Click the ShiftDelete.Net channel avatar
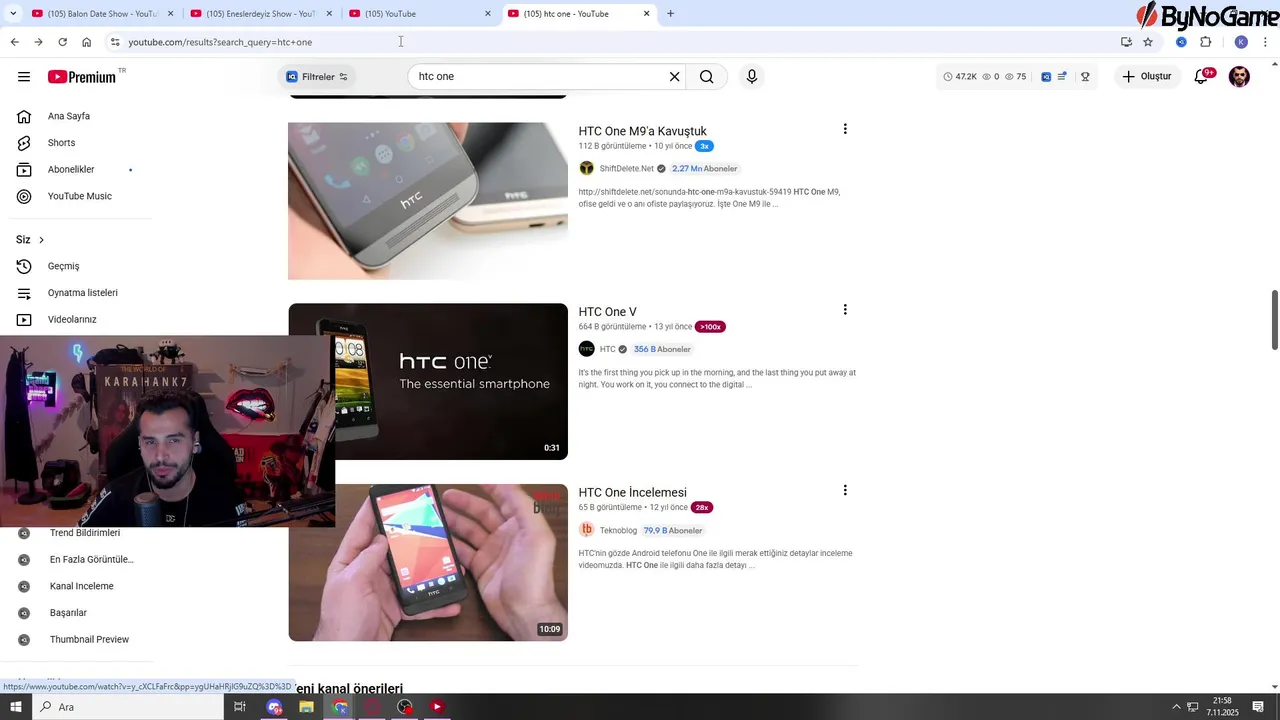Image resolution: width=1280 pixels, height=720 pixels. click(x=586, y=169)
